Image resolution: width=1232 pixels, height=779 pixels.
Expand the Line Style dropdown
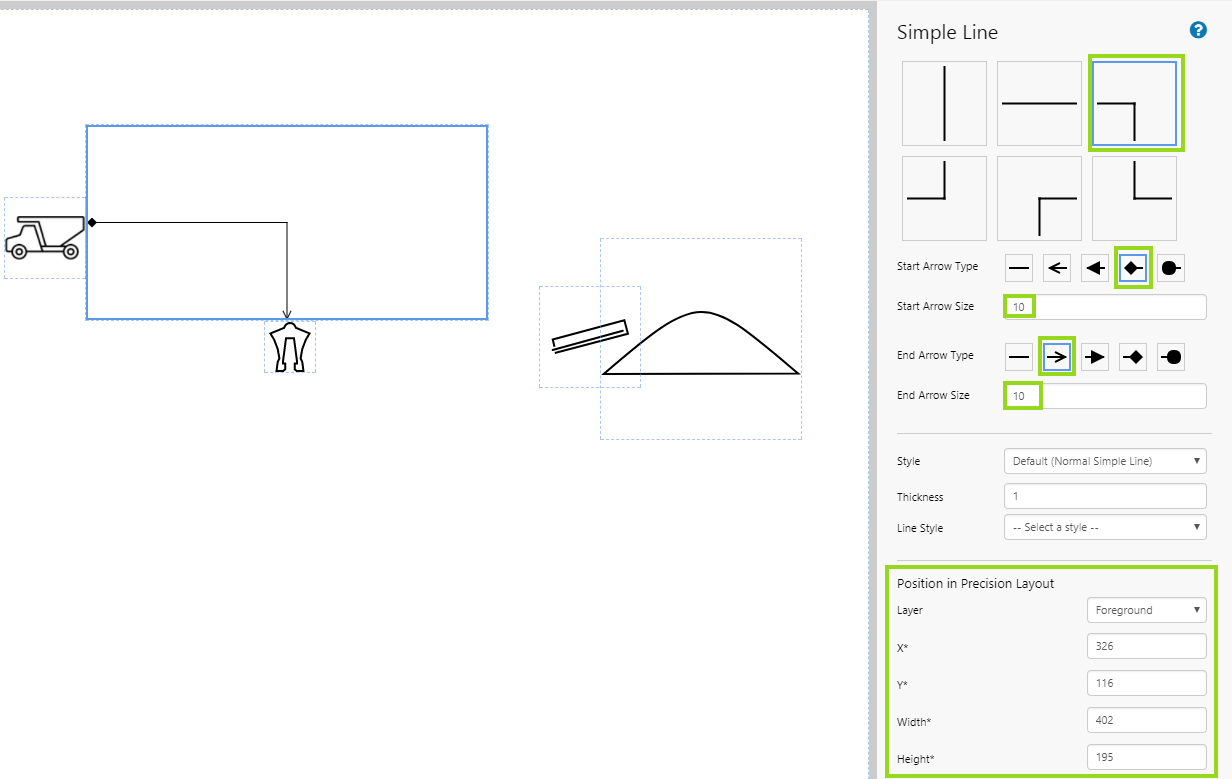(1105, 527)
